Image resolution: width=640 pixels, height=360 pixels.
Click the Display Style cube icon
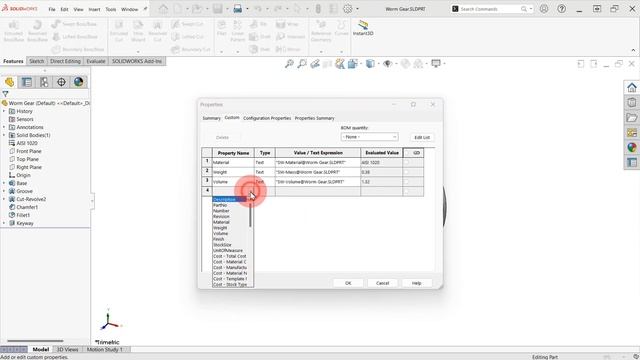click(370, 64)
